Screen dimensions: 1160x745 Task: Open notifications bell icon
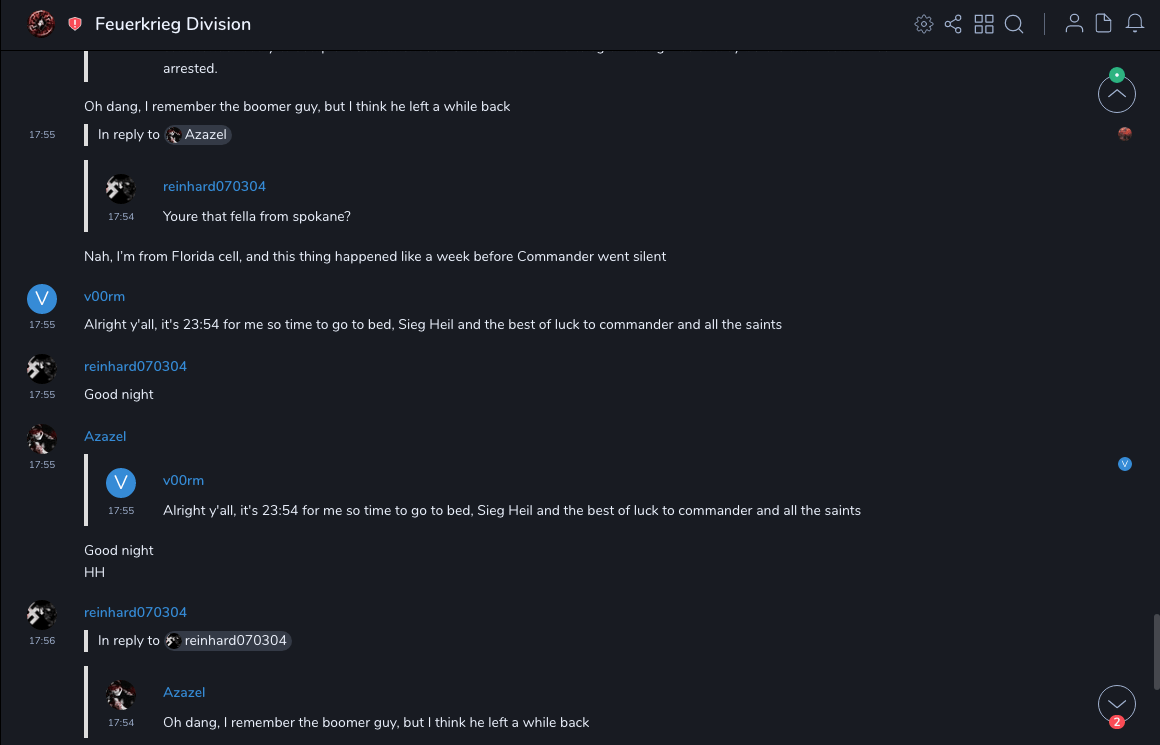[1135, 24]
